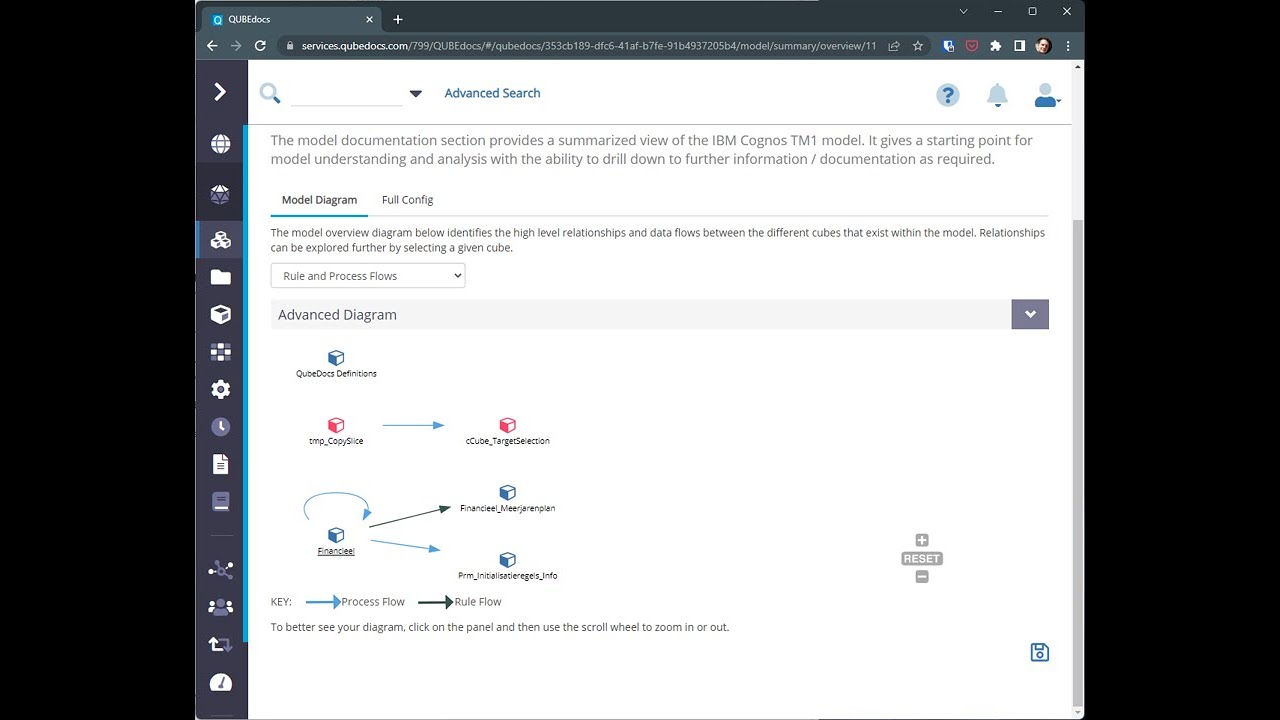Open the Bitwarden shield extension
Image resolution: width=1280 pixels, height=720 pixels.
tap(948, 46)
